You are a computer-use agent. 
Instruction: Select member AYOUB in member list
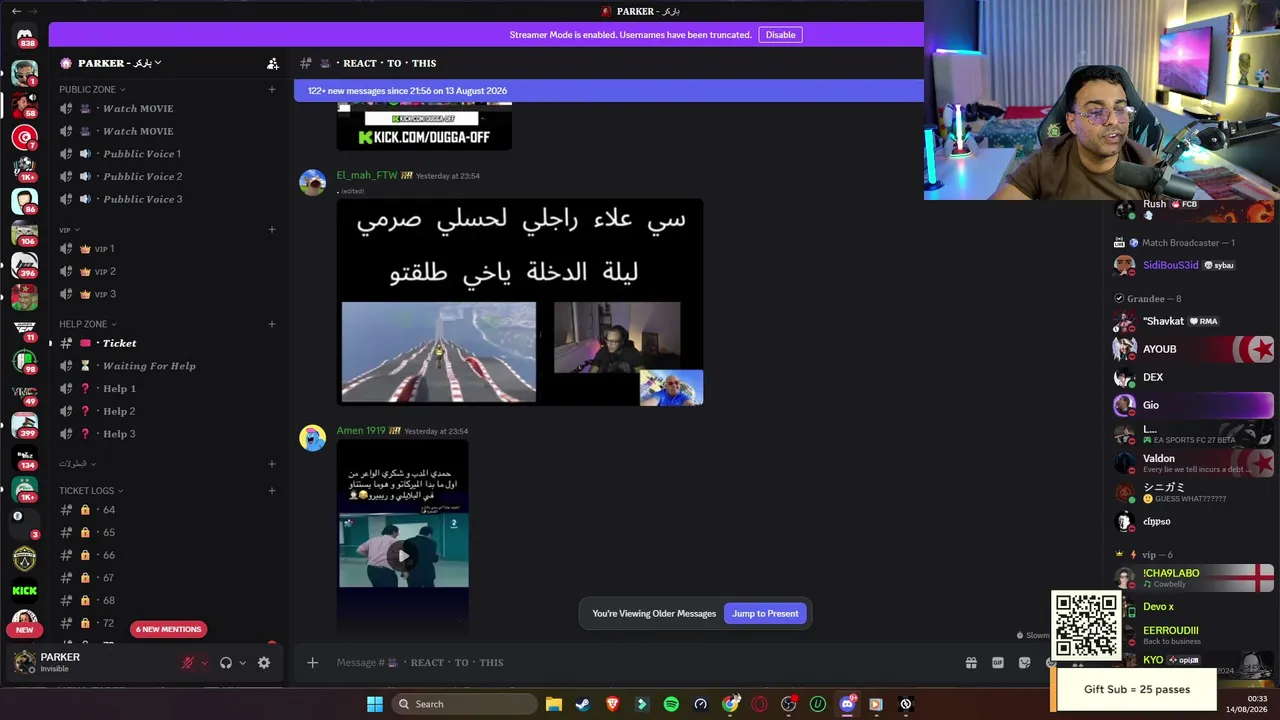pyautogui.click(x=1193, y=349)
